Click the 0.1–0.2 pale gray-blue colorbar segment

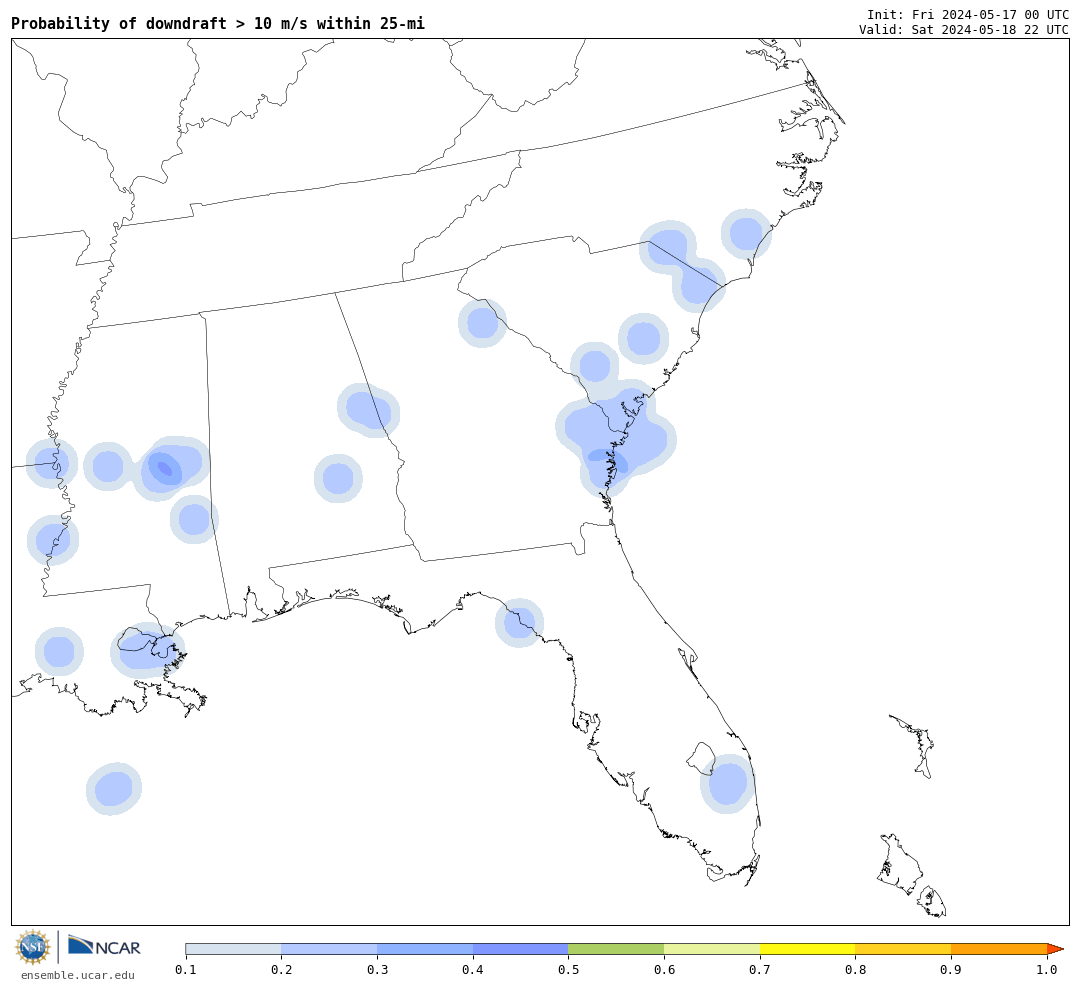[233, 949]
